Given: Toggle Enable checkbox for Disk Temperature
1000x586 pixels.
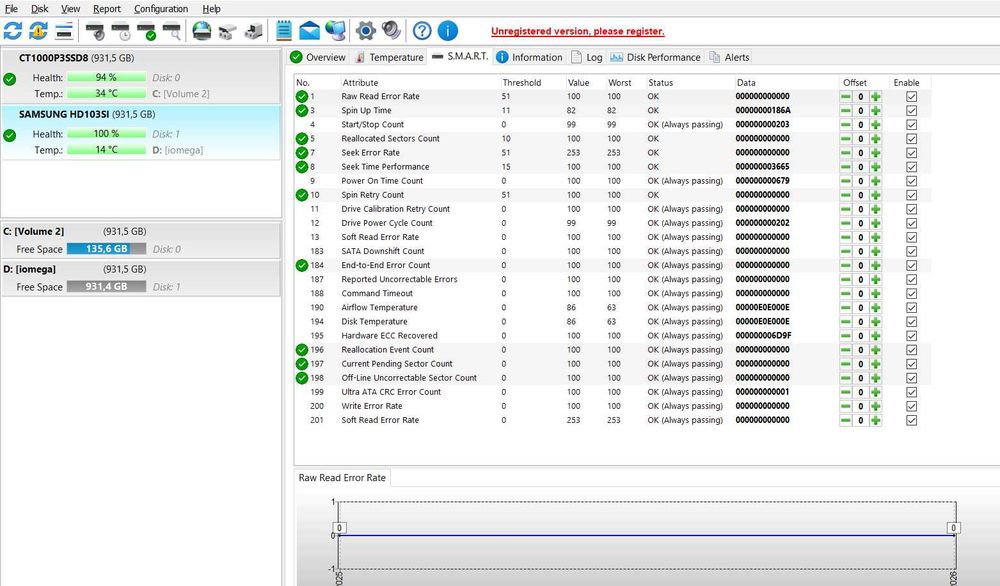Looking at the screenshot, I should (x=911, y=321).
